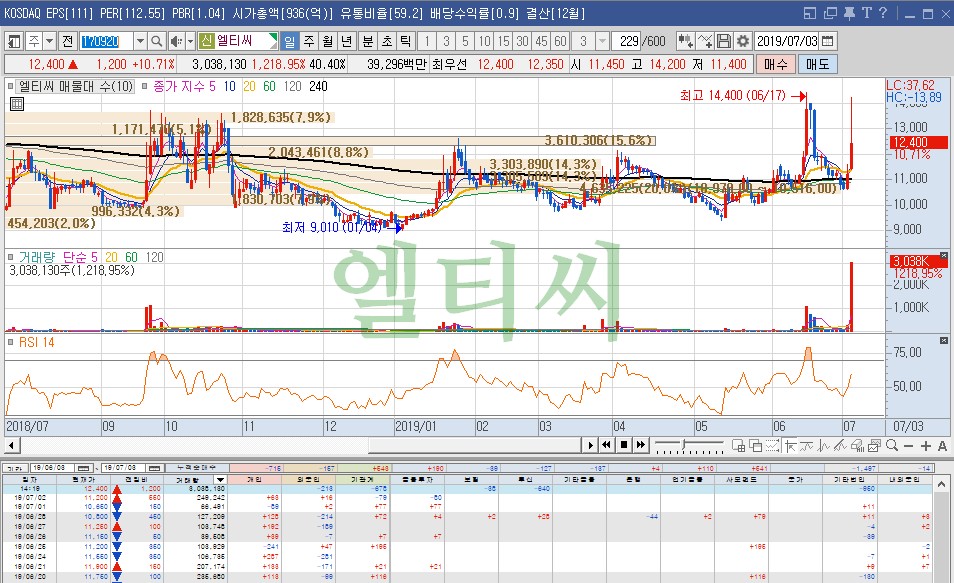The height and width of the screenshot is (583, 954).
Task: Open the add chart type candlestick icon
Action: [x=686, y=41]
